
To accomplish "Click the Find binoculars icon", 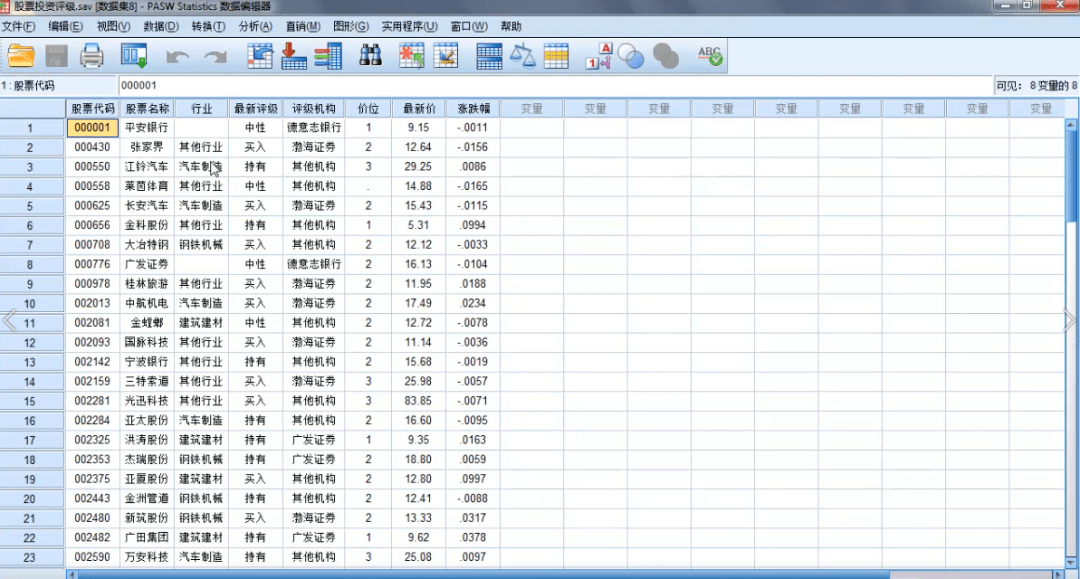I will point(371,56).
